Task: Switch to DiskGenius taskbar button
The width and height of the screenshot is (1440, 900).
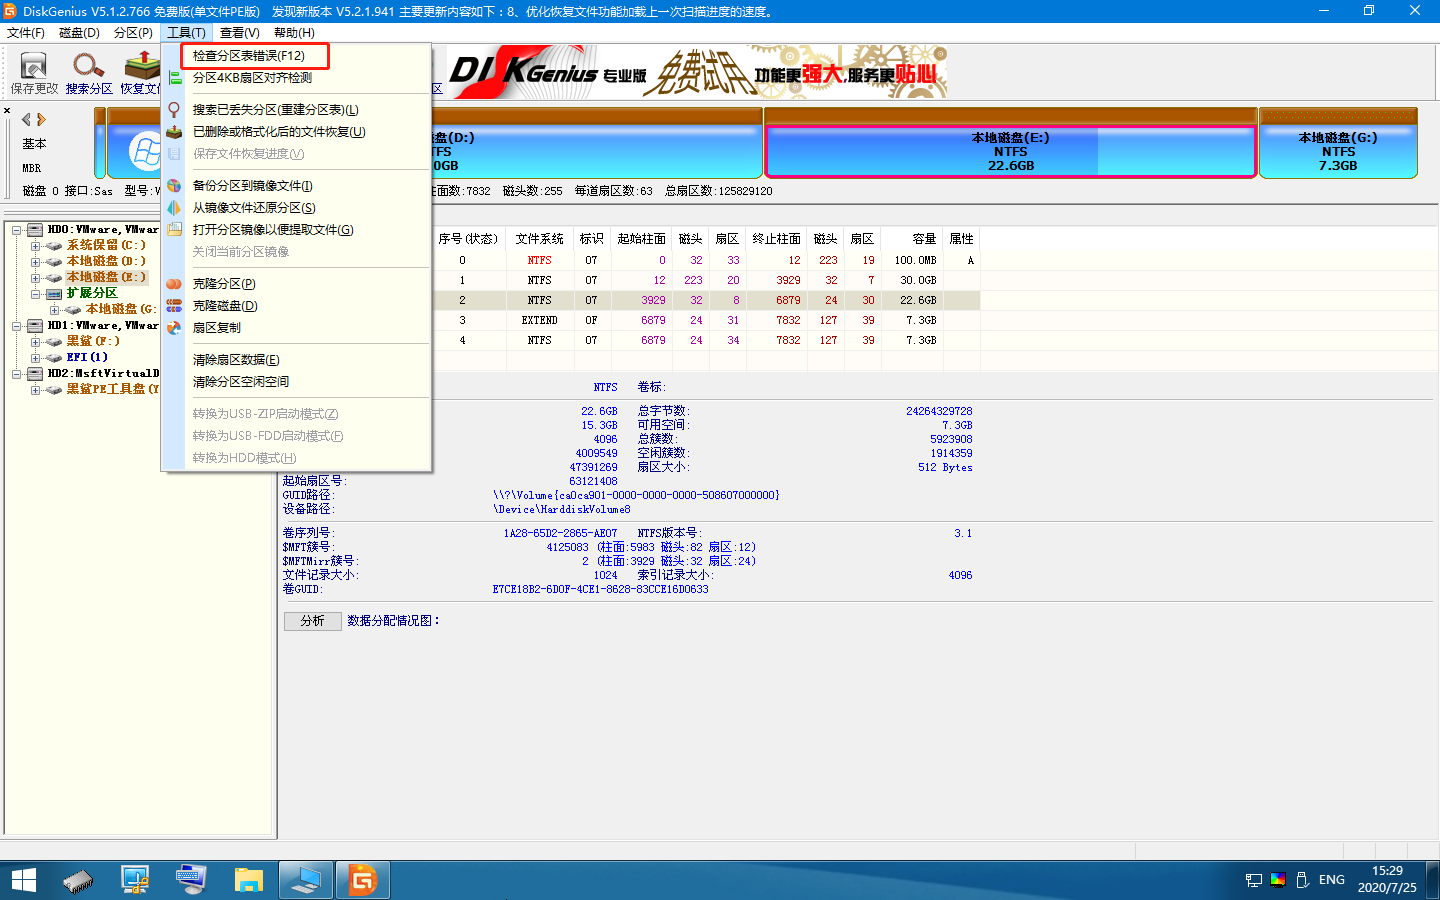Action: [x=362, y=881]
